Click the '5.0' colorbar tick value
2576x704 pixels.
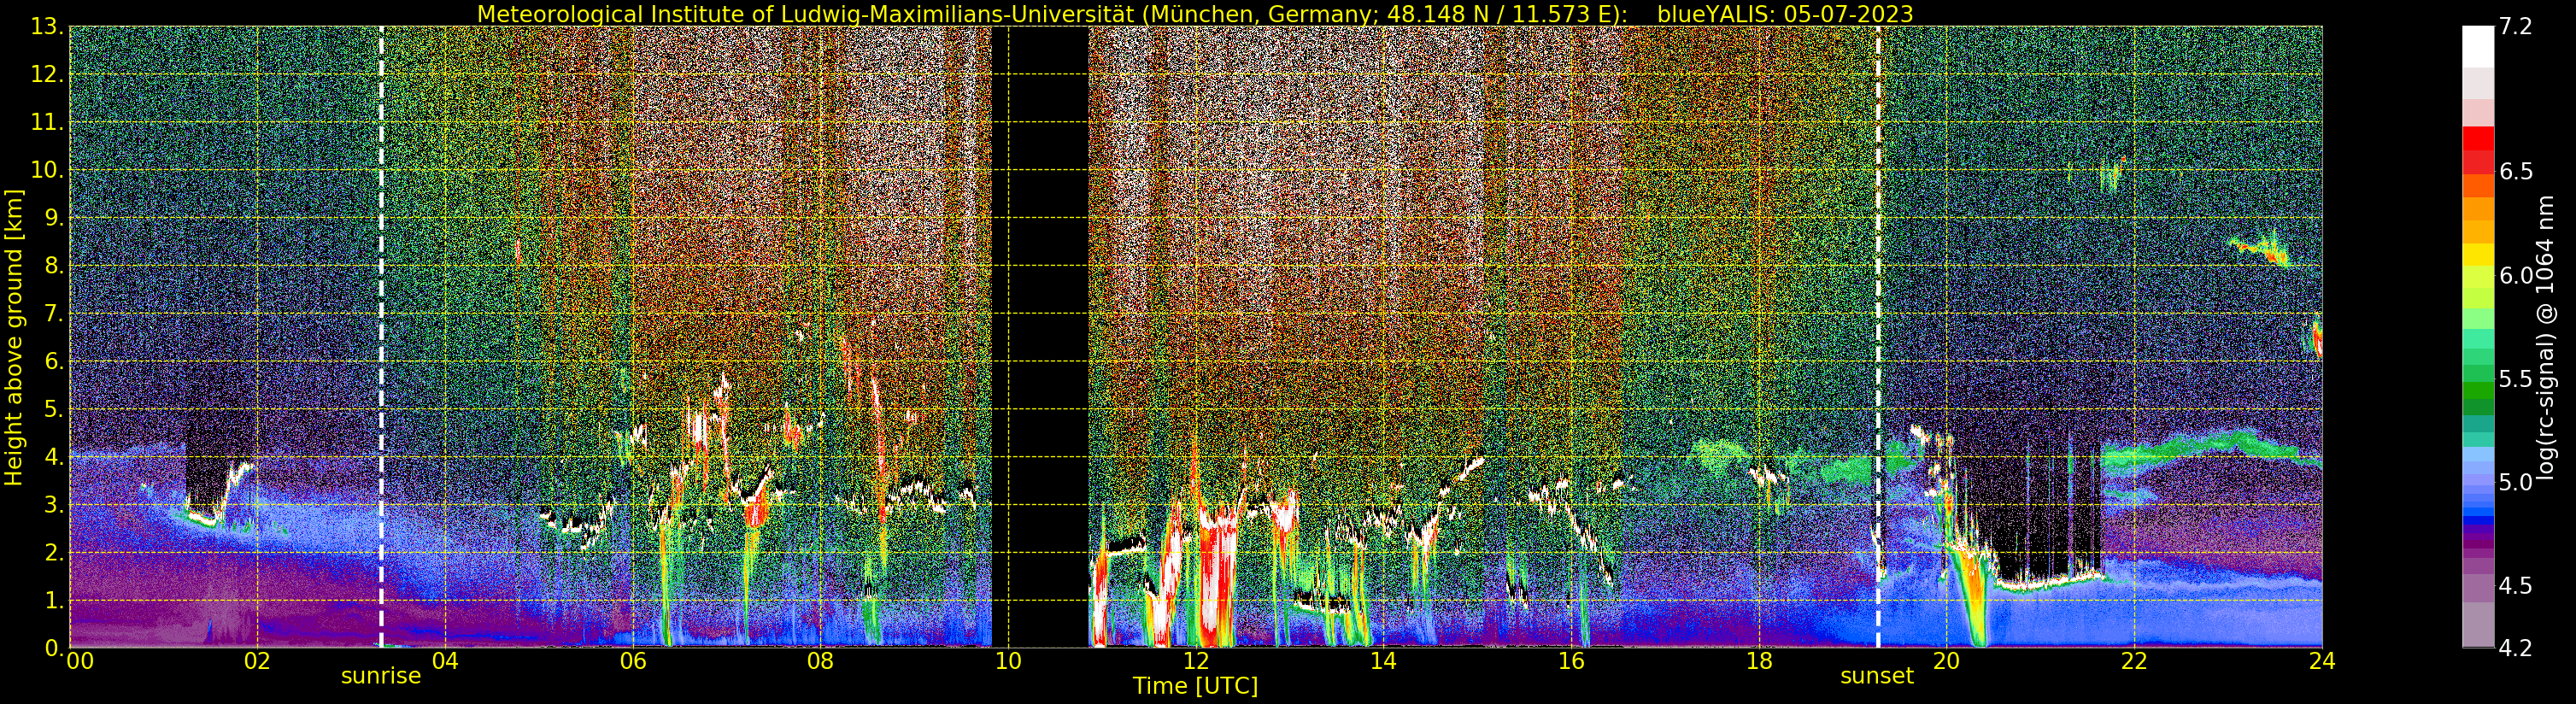pos(2514,482)
